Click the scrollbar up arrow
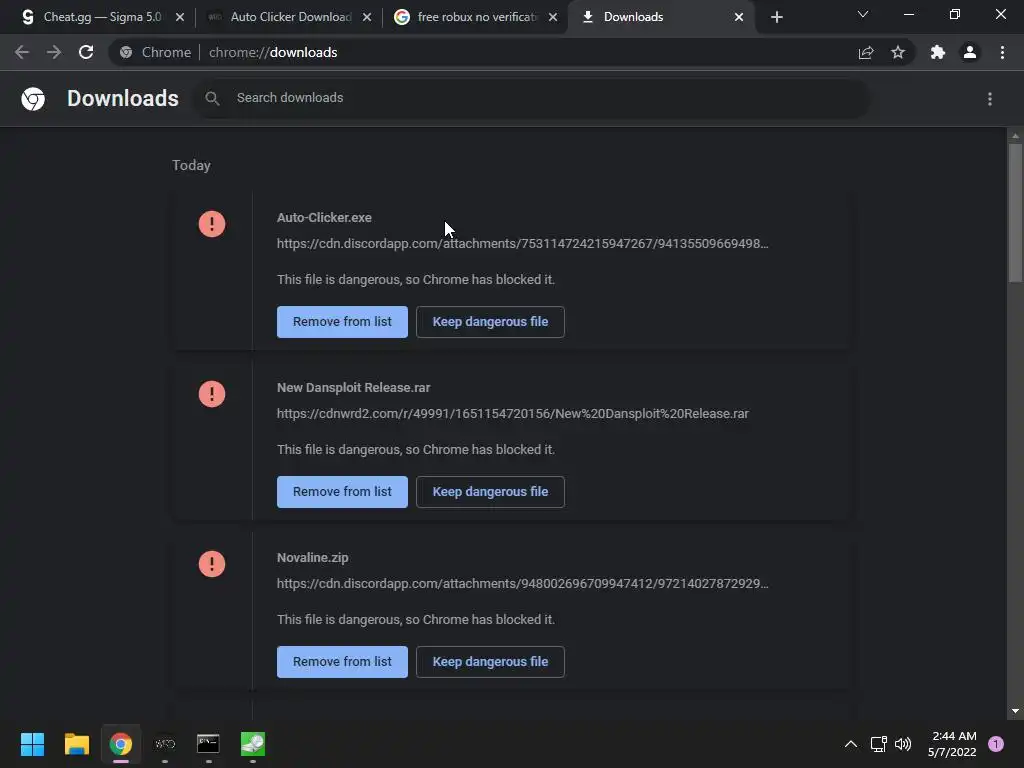 [x=1015, y=136]
